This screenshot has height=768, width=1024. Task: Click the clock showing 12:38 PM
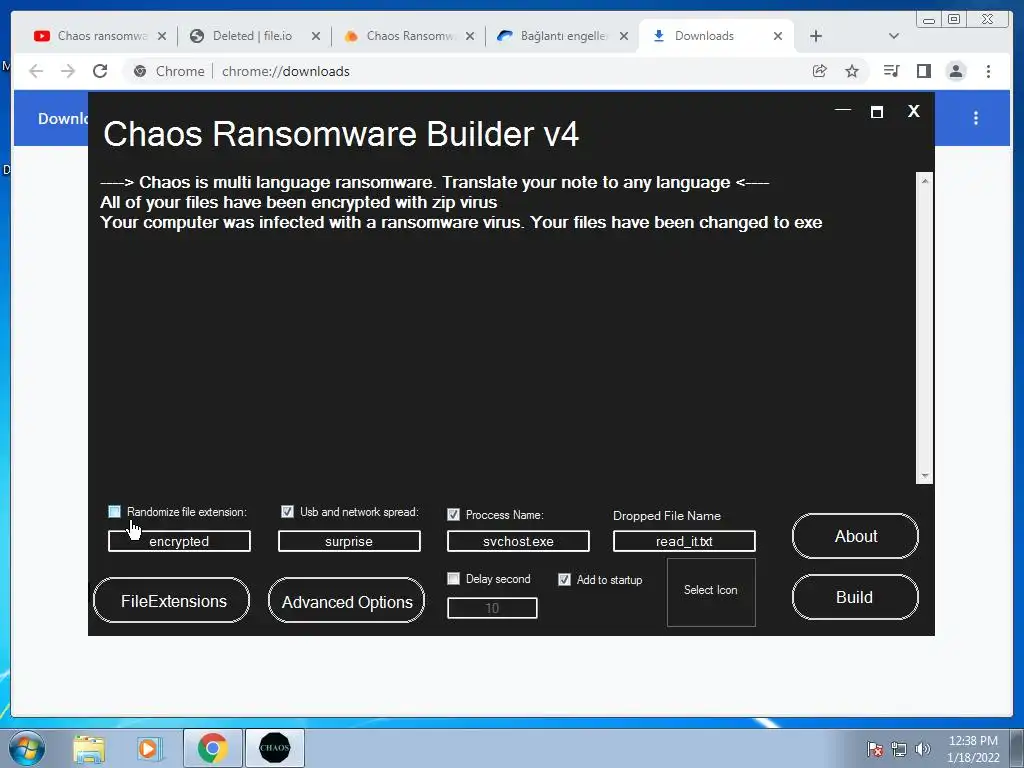click(x=973, y=741)
